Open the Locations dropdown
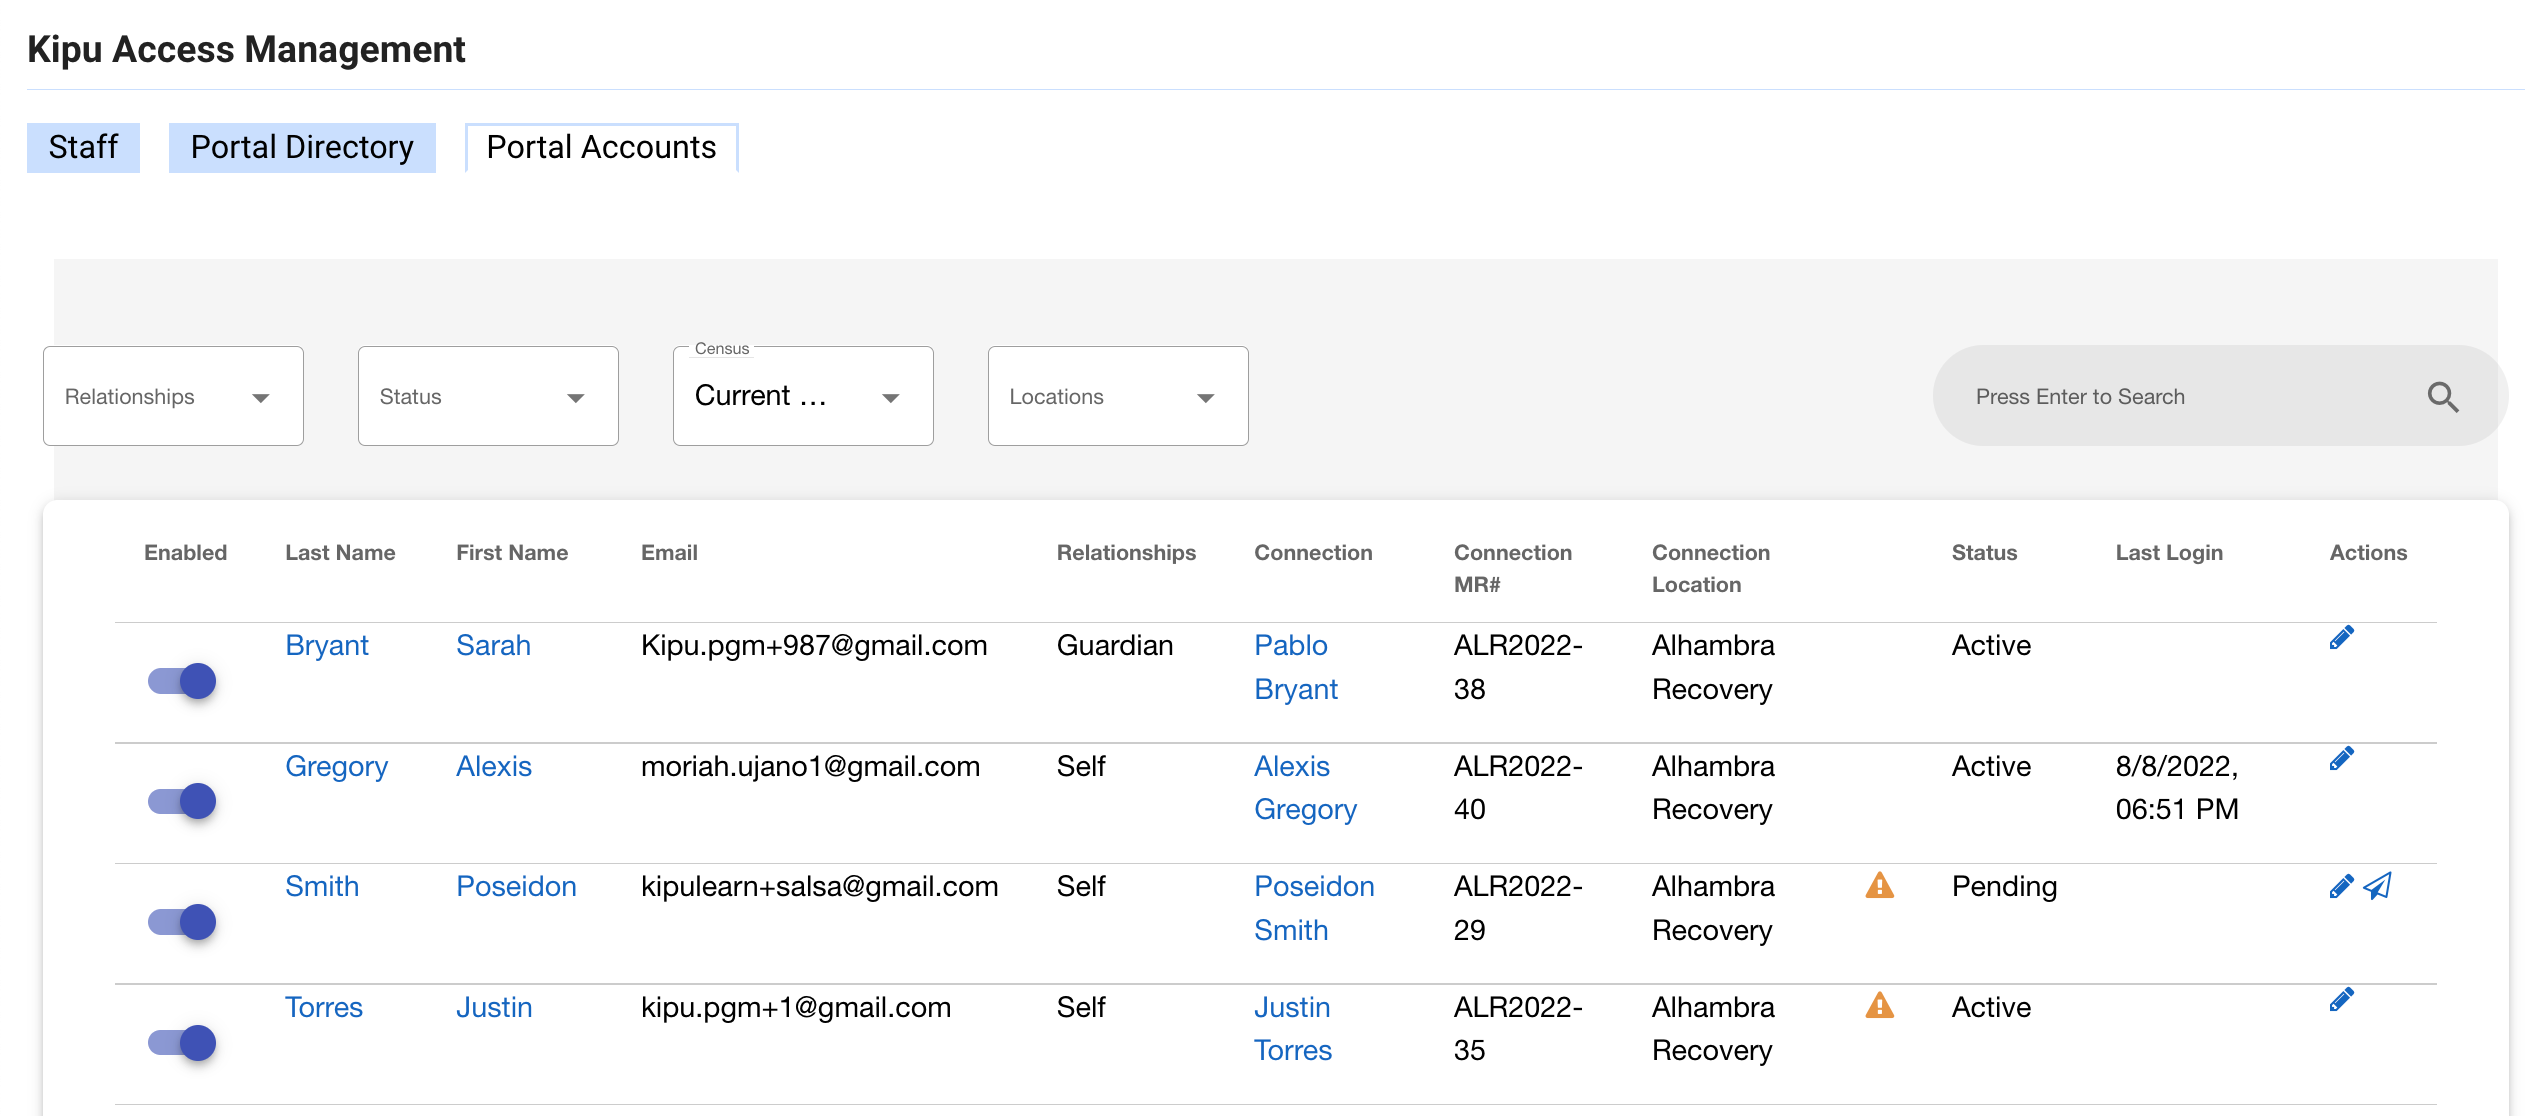 point(1117,395)
